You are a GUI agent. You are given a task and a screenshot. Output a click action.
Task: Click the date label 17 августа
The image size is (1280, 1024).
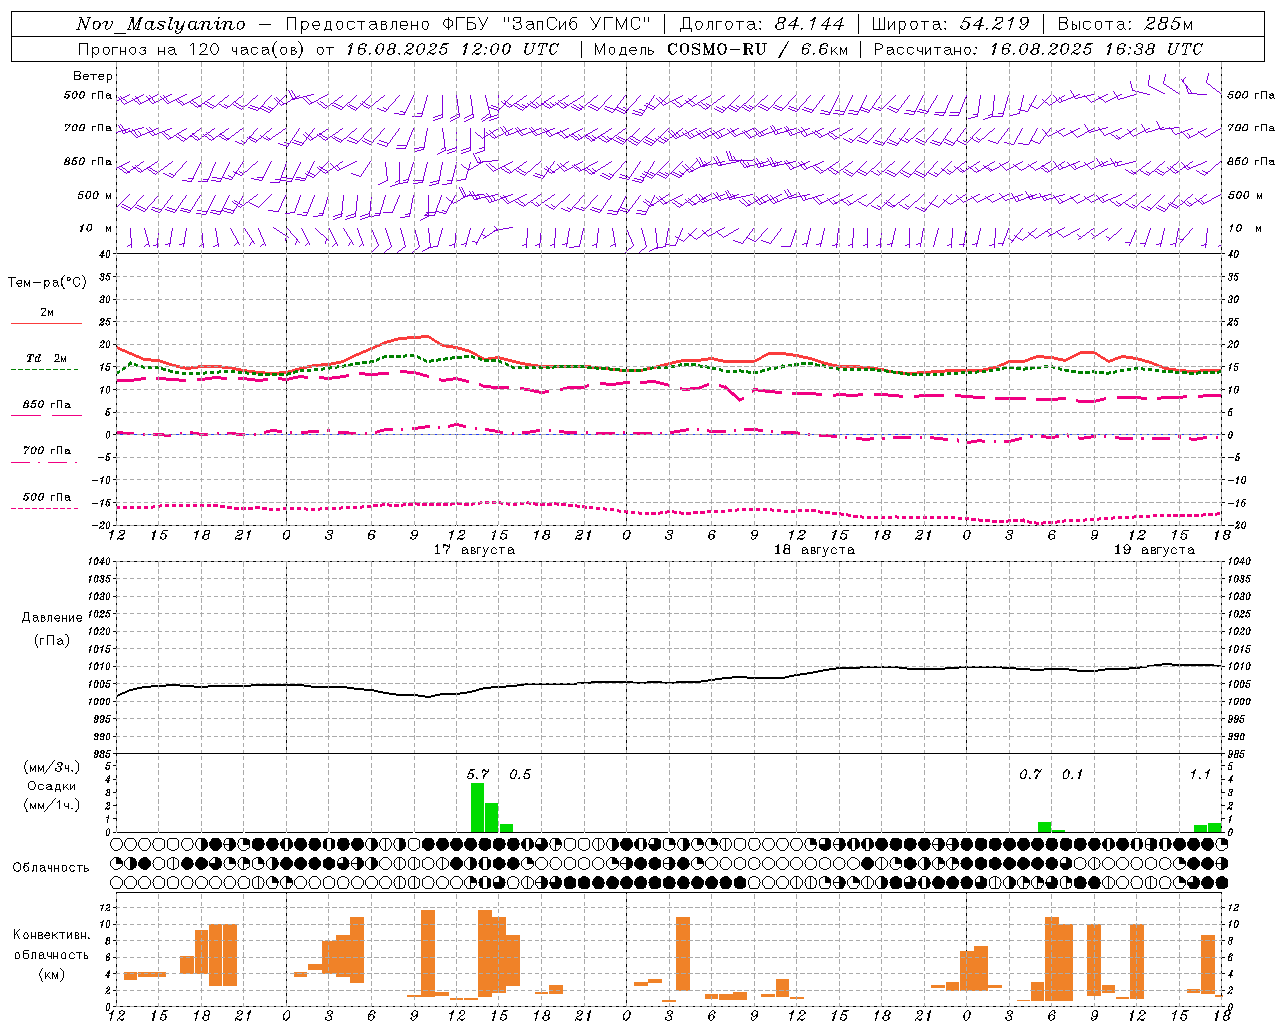[474, 550]
